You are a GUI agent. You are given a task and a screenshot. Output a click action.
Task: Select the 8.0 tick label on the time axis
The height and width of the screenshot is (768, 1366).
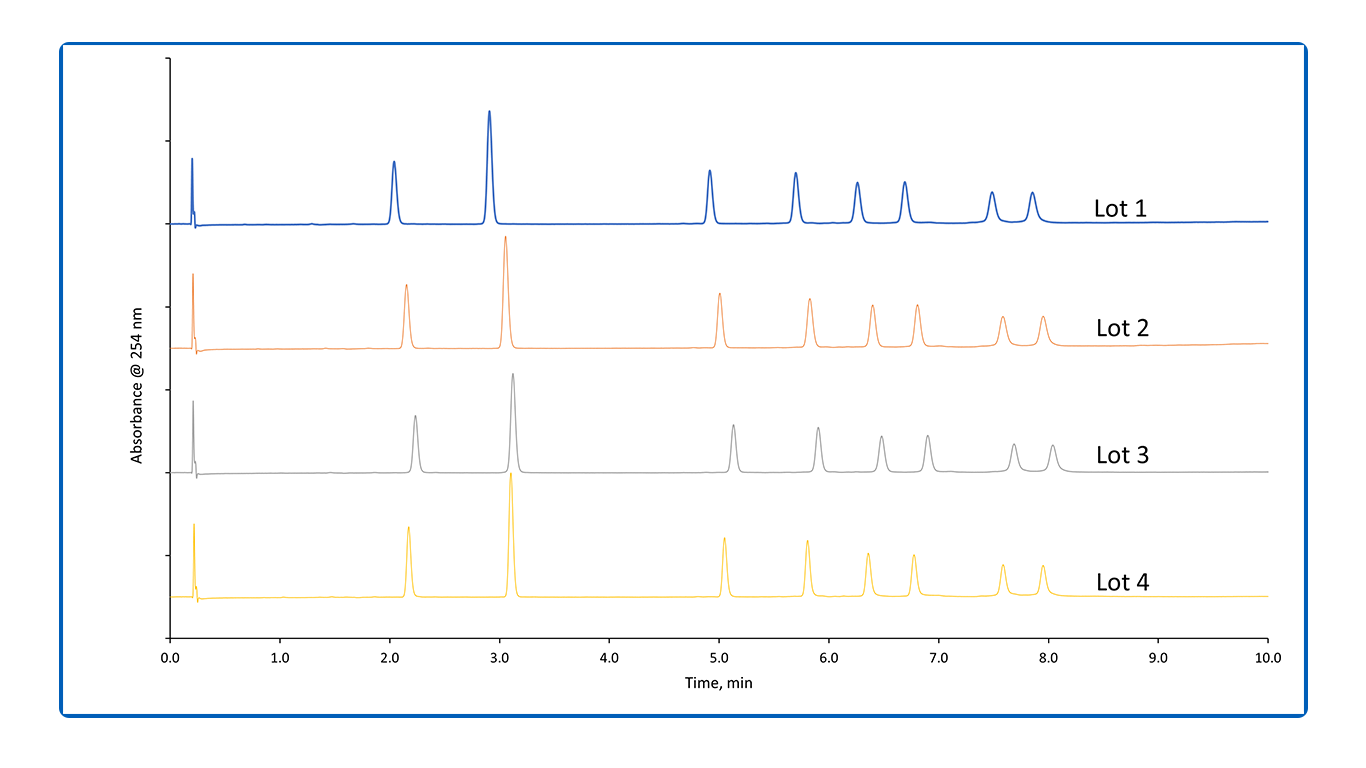pyautogui.click(x=1048, y=658)
